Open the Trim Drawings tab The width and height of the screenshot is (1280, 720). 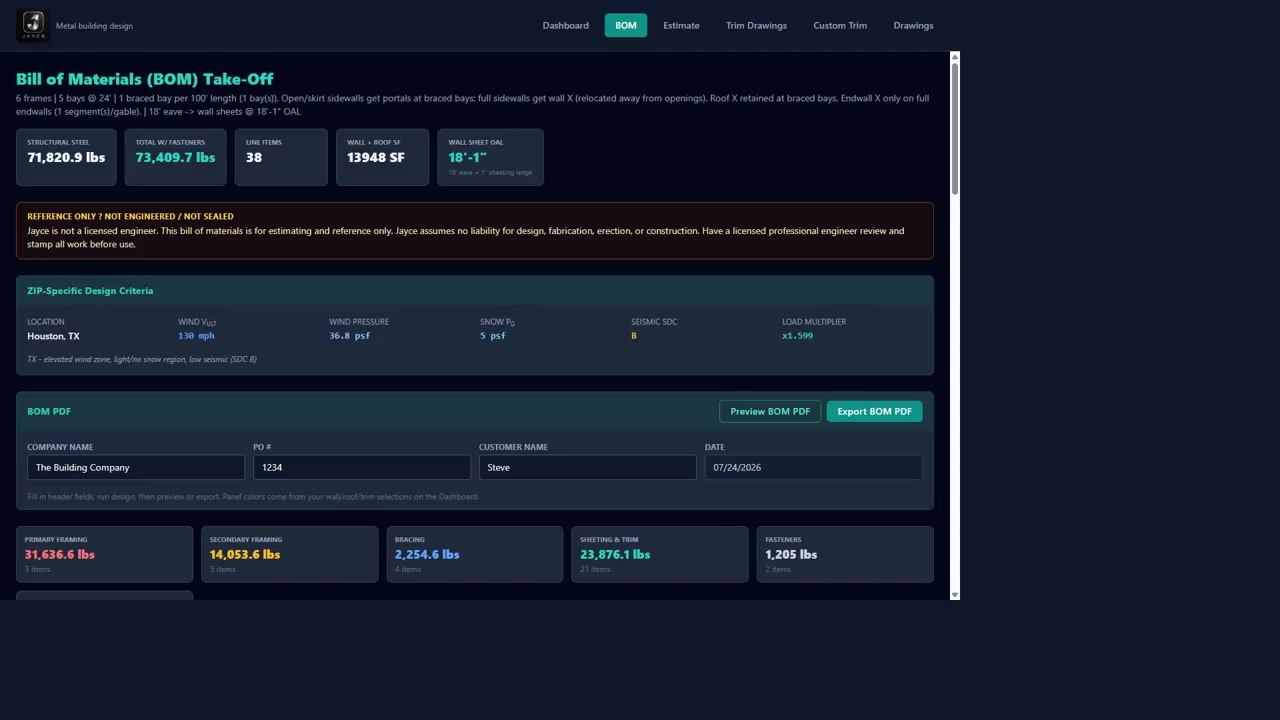(x=756, y=25)
